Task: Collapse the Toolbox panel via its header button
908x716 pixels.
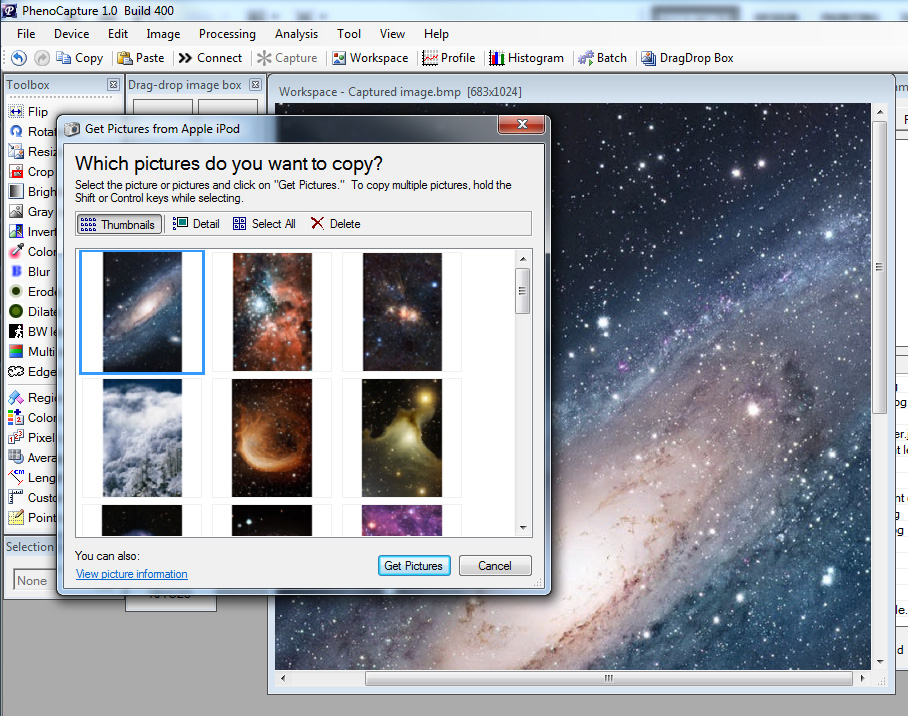Action: (x=113, y=85)
